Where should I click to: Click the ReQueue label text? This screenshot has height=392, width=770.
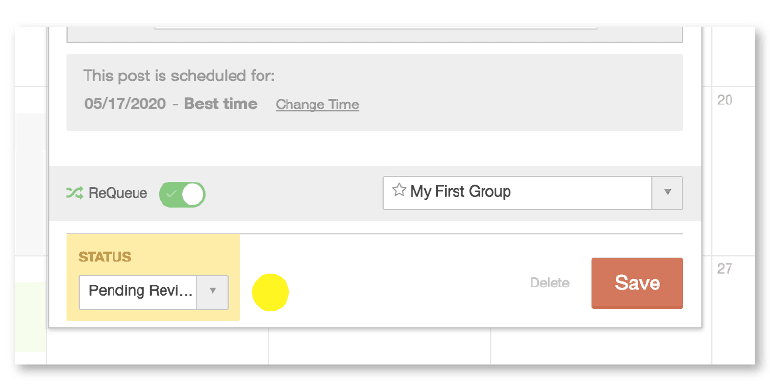(x=118, y=193)
